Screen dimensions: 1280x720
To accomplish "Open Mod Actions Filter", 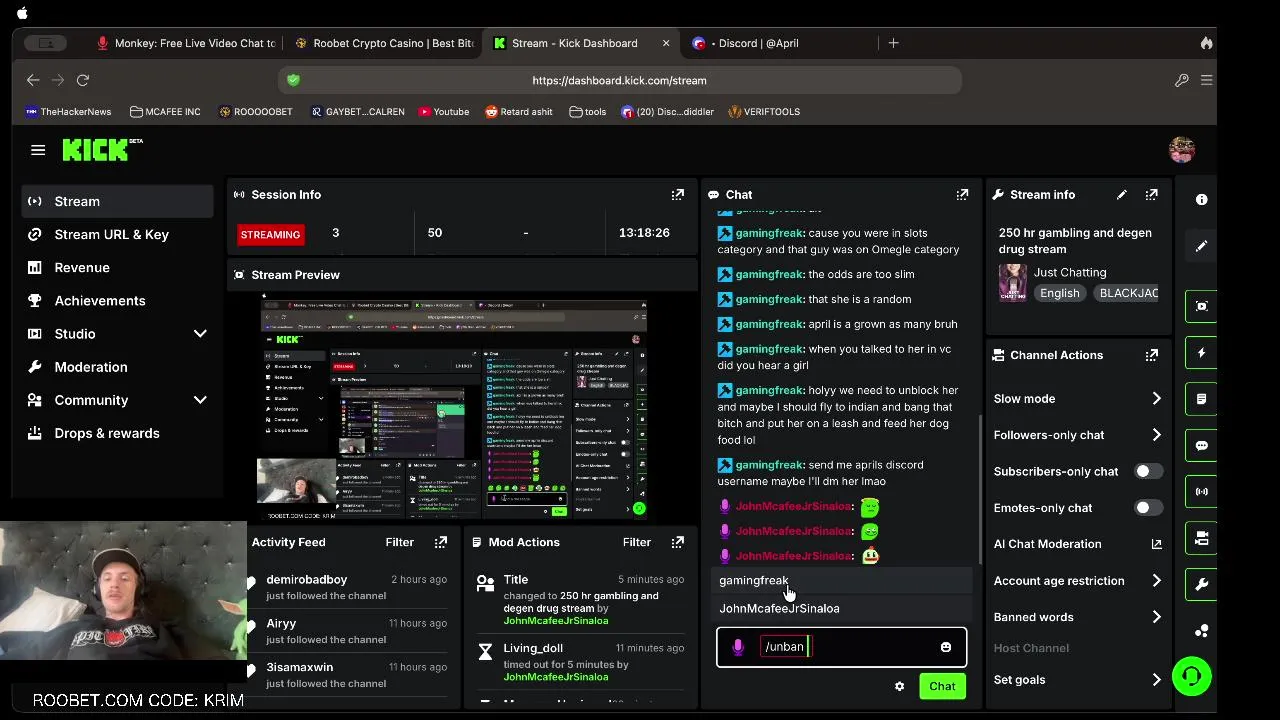I will (637, 542).
